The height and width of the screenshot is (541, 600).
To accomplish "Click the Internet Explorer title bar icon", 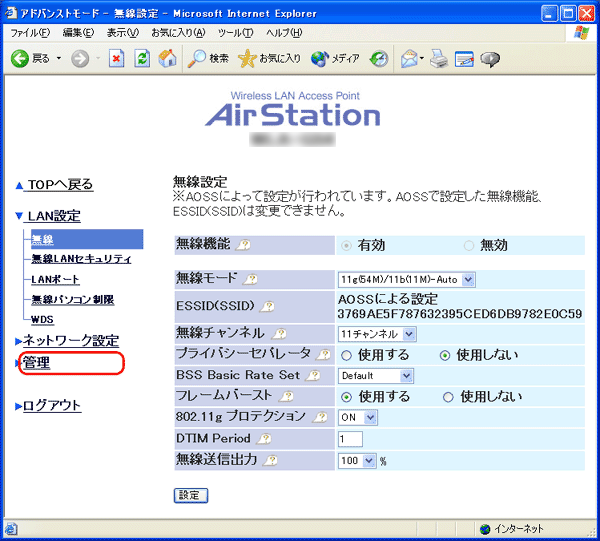I will pos(11,13).
